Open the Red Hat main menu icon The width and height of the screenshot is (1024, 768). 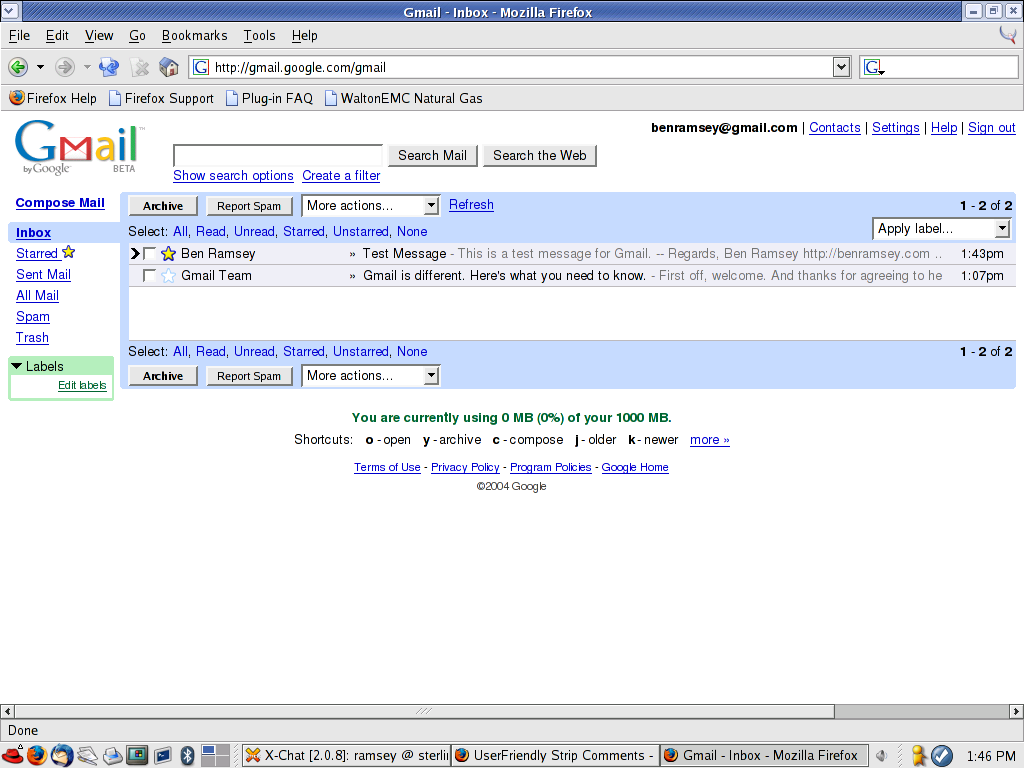click(x=14, y=755)
